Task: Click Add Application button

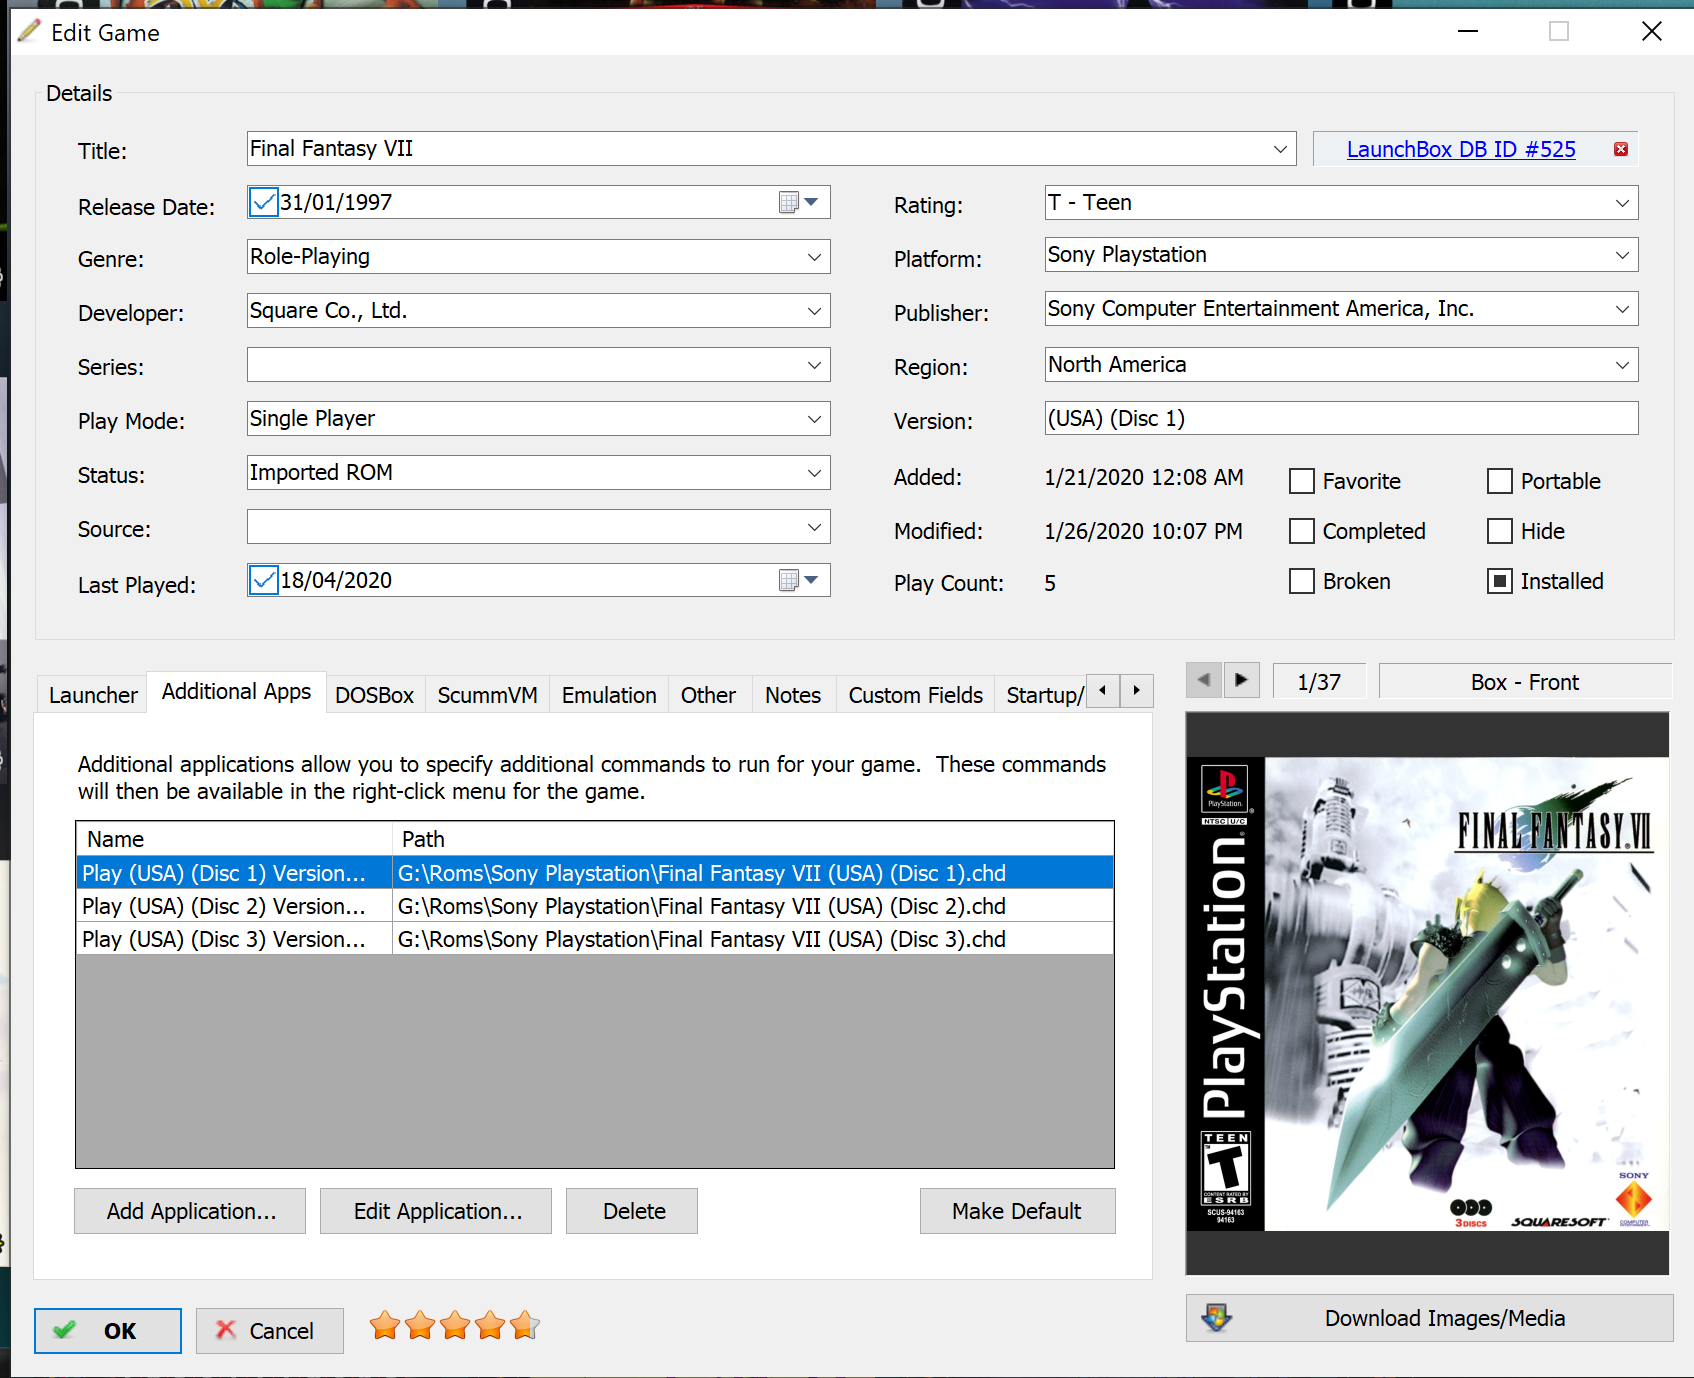Action: (x=190, y=1211)
